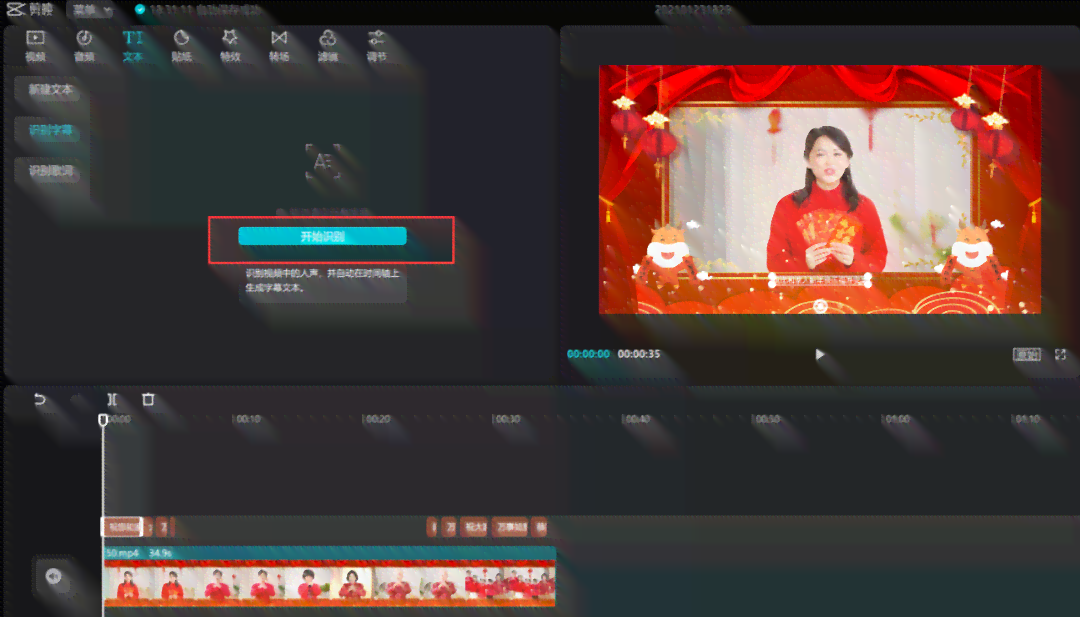This screenshot has height=617, width=1080.
Task: Select 识别字幕 in the sidebar
Action: [50, 130]
